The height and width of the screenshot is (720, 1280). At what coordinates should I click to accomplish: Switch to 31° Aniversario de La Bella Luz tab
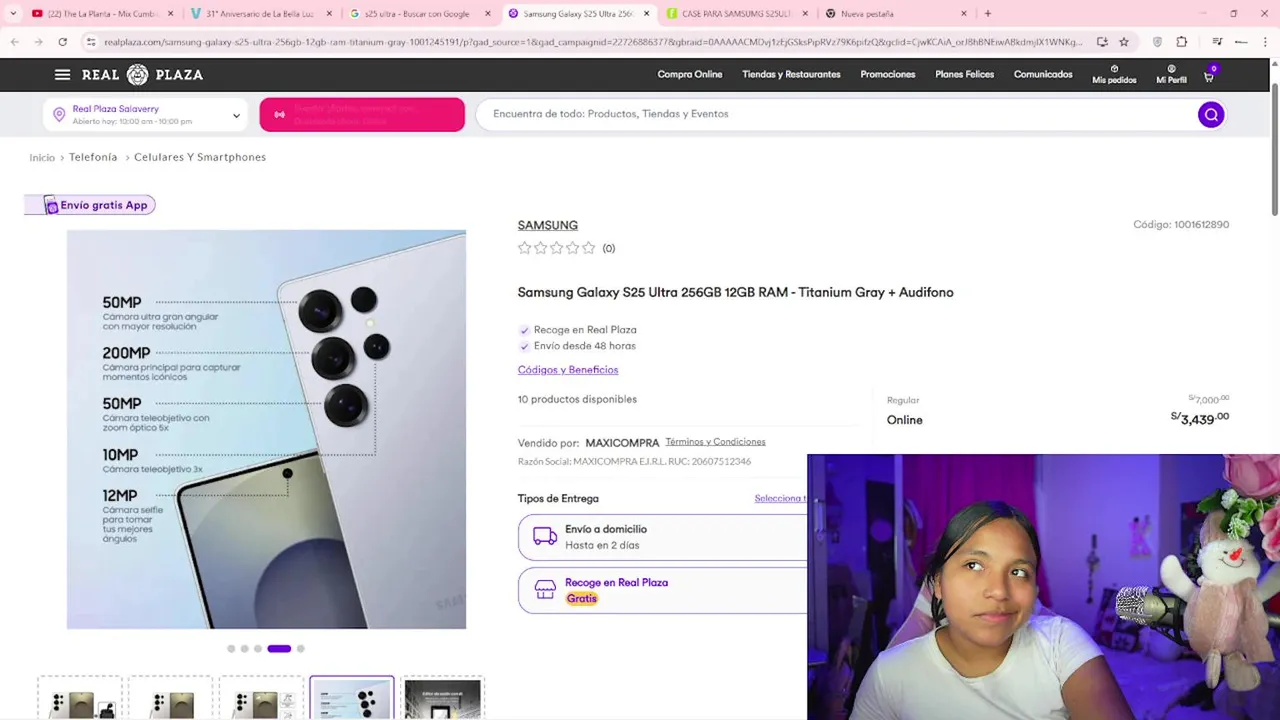(262, 14)
